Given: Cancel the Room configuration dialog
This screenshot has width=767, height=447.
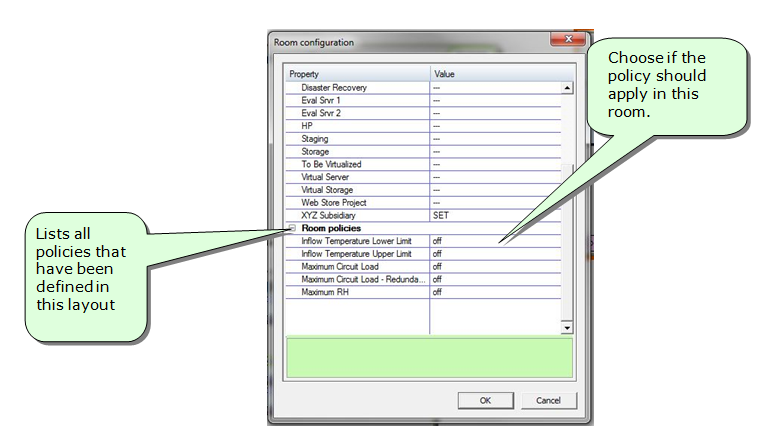Looking at the screenshot, I should [547, 400].
